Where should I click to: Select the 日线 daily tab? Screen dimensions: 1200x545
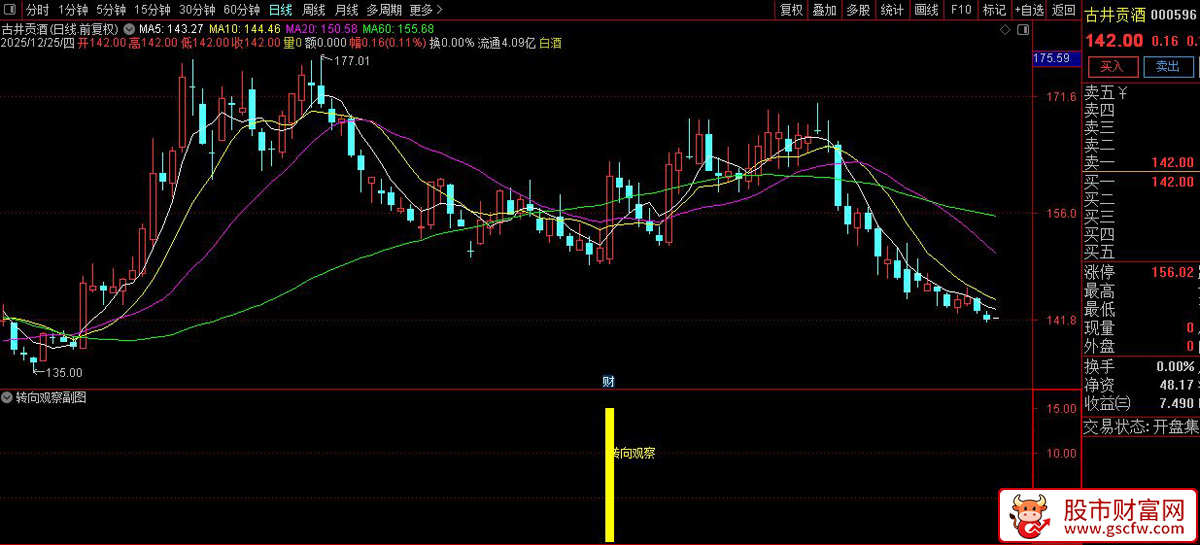[x=281, y=9]
